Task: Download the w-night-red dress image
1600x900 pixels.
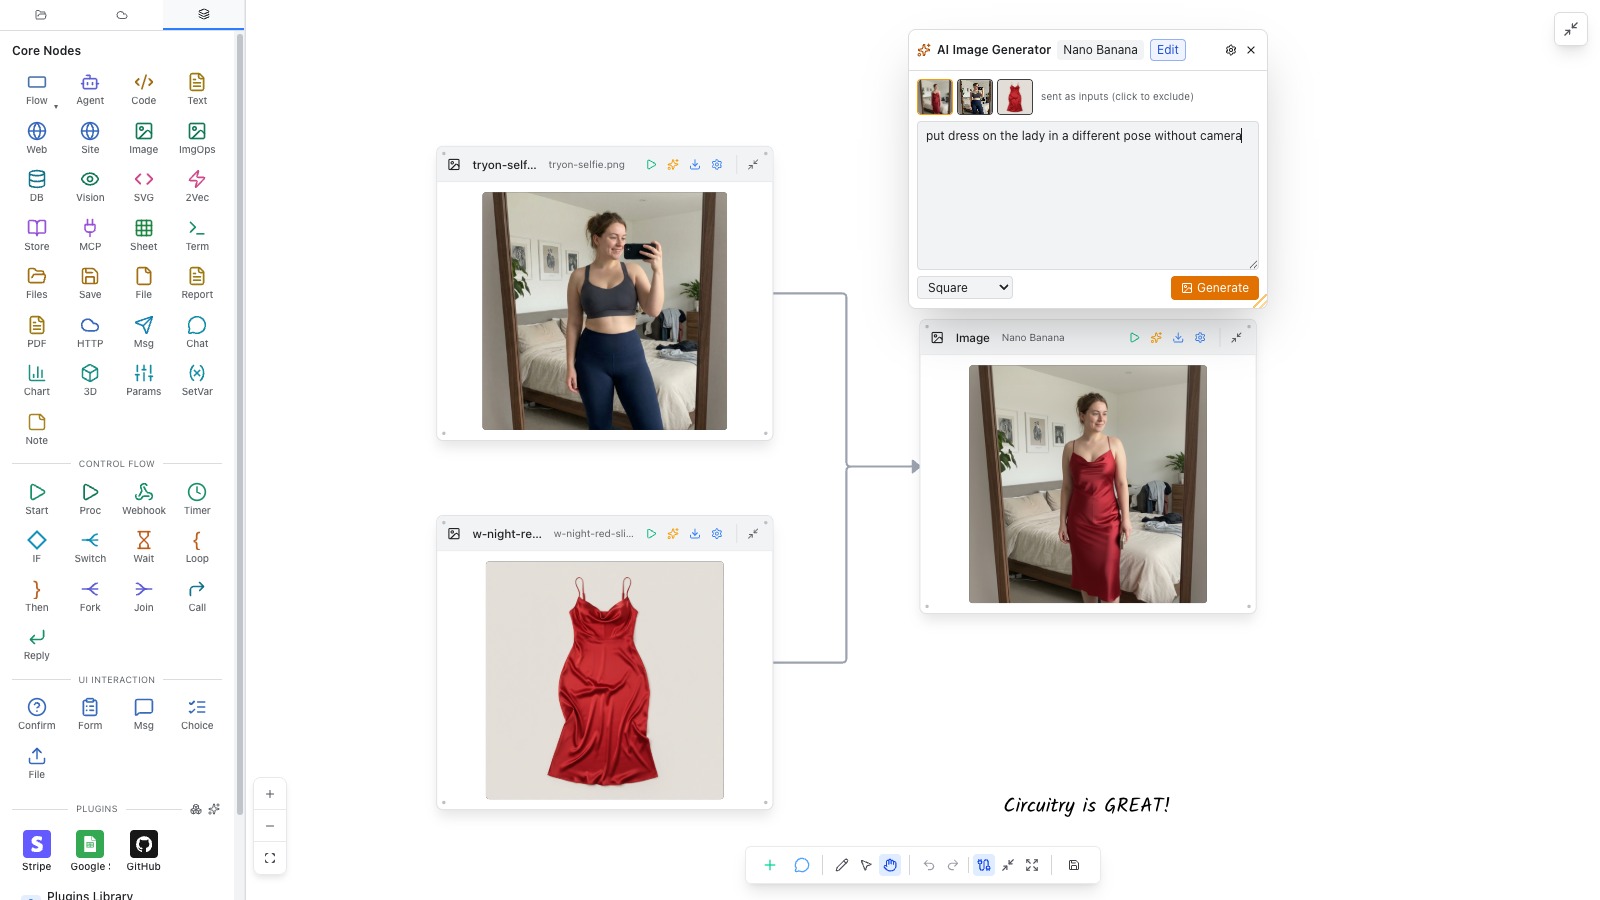Action: [695, 534]
